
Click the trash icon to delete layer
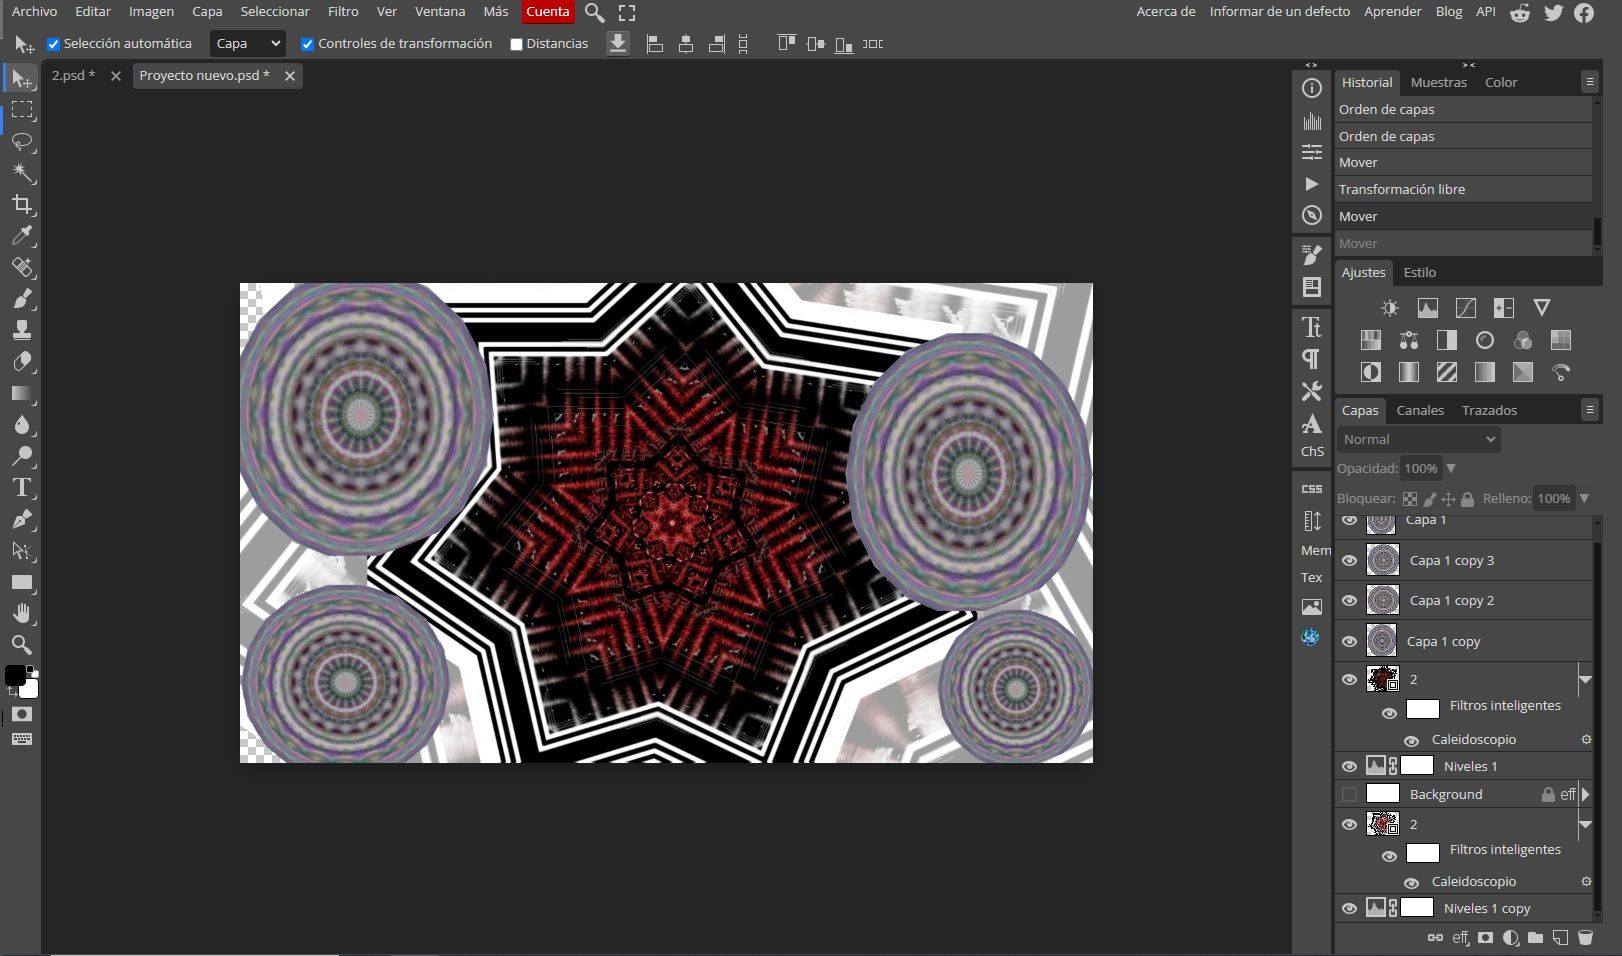click(1585, 938)
